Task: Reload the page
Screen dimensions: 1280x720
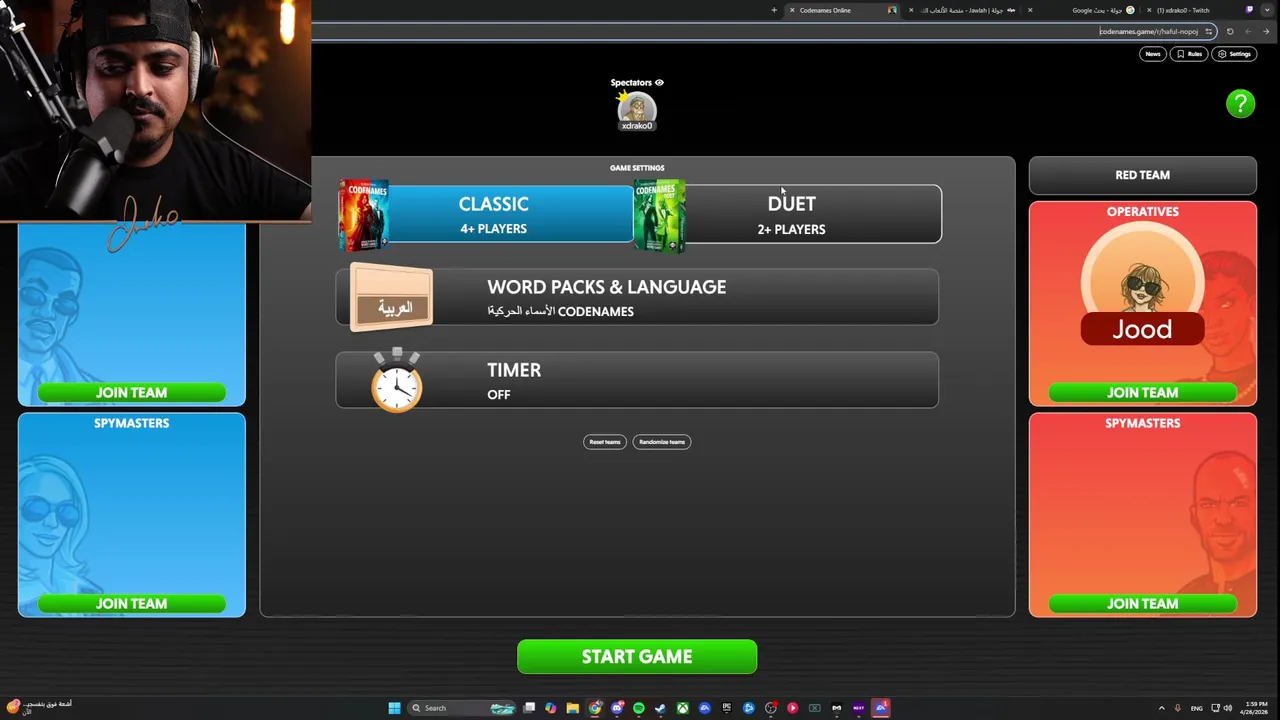Action: [1230, 31]
